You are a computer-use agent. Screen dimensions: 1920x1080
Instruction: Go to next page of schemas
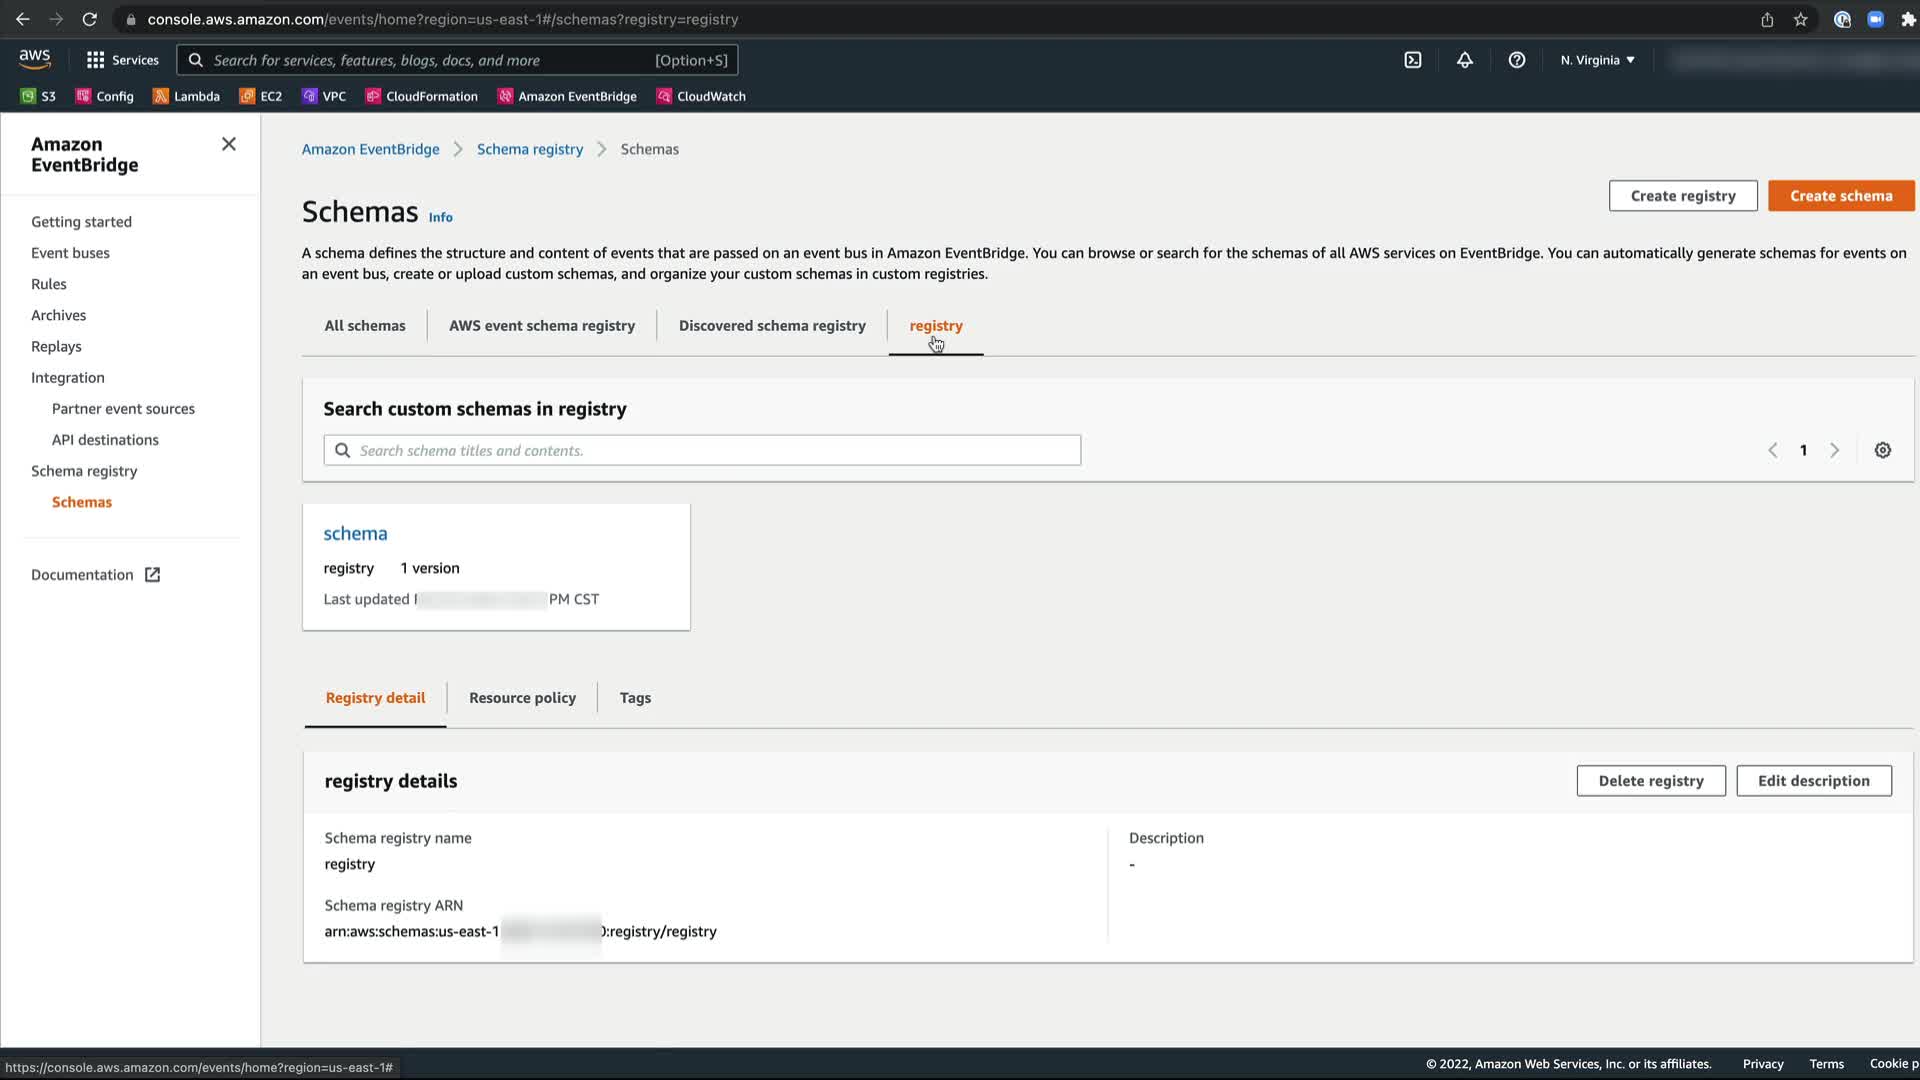(x=1834, y=450)
